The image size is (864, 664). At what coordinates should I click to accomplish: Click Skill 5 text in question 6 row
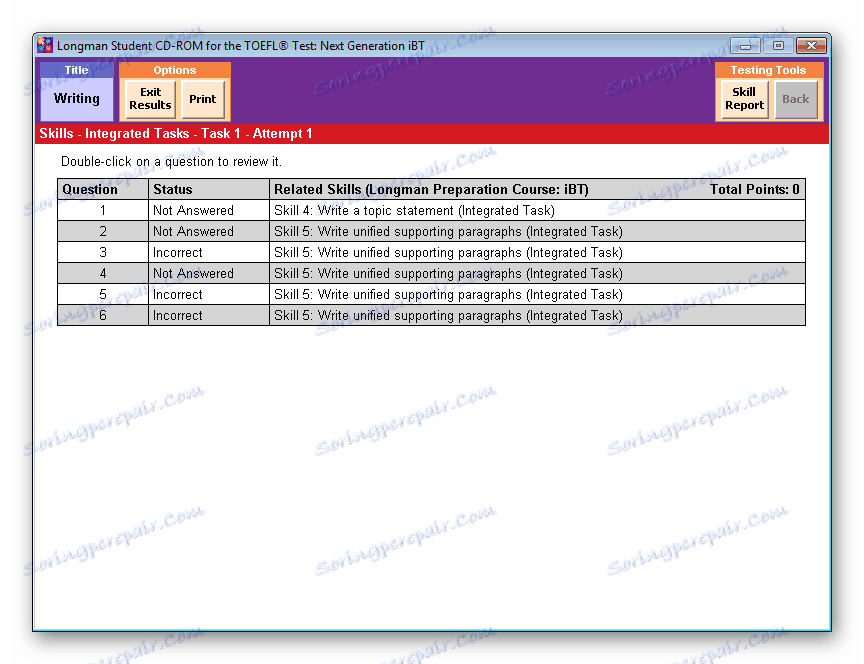click(x=449, y=315)
